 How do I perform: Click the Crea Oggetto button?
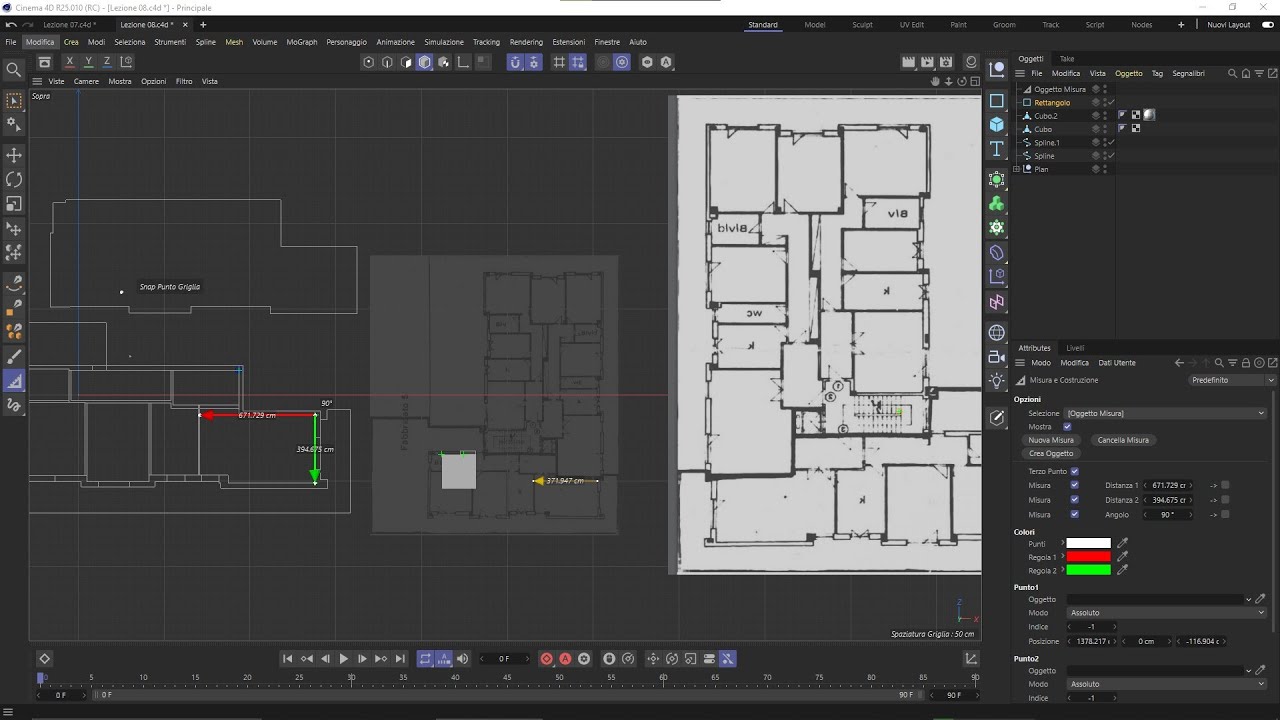coord(1051,454)
